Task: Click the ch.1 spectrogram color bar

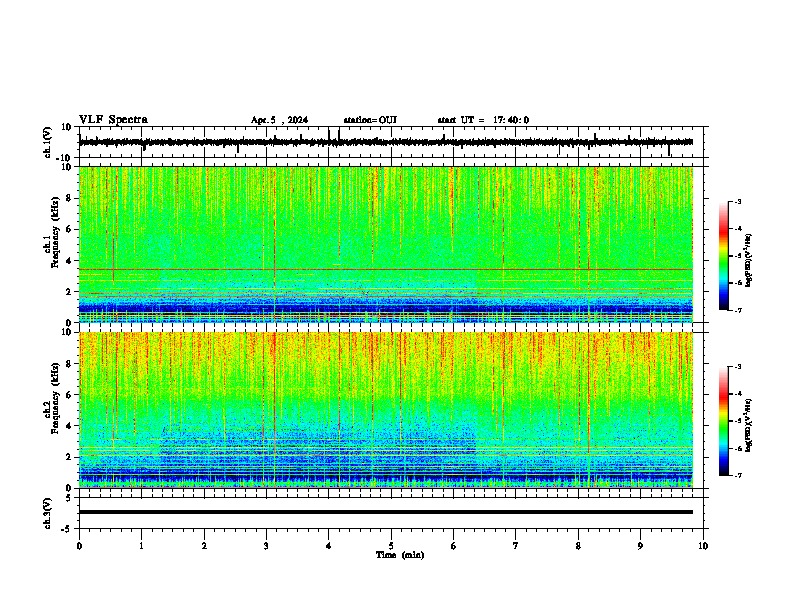Action: click(x=724, y=256)
